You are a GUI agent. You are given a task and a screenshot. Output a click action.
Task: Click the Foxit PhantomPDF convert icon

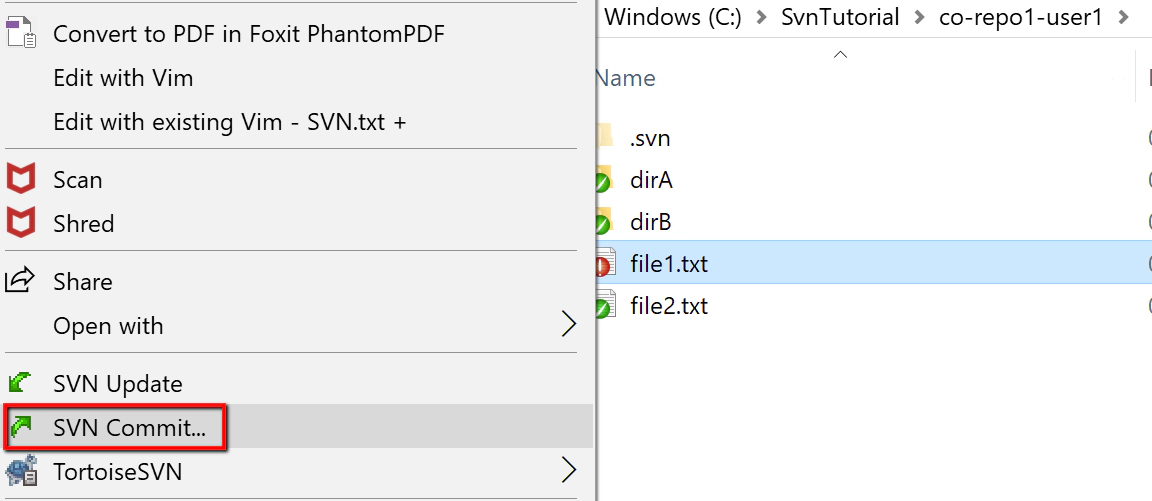pos(21,34)
